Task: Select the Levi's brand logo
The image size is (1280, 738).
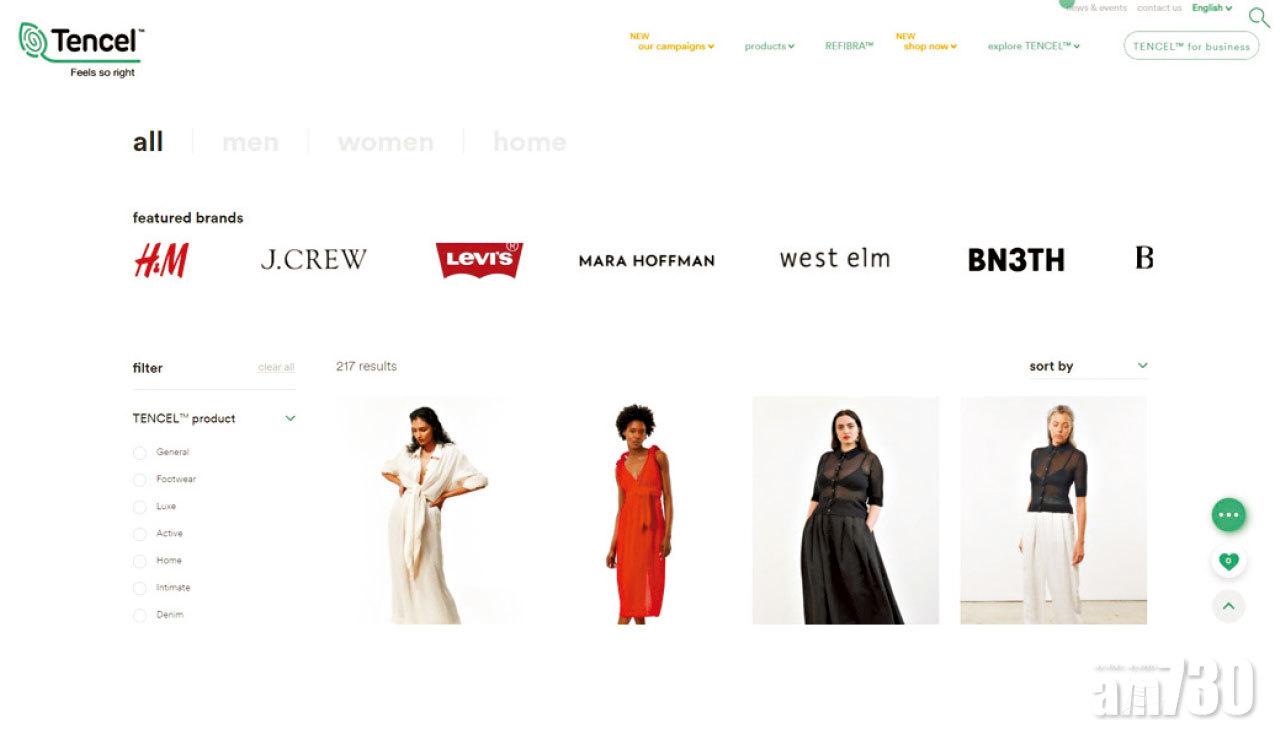Action: click(479, 260)
